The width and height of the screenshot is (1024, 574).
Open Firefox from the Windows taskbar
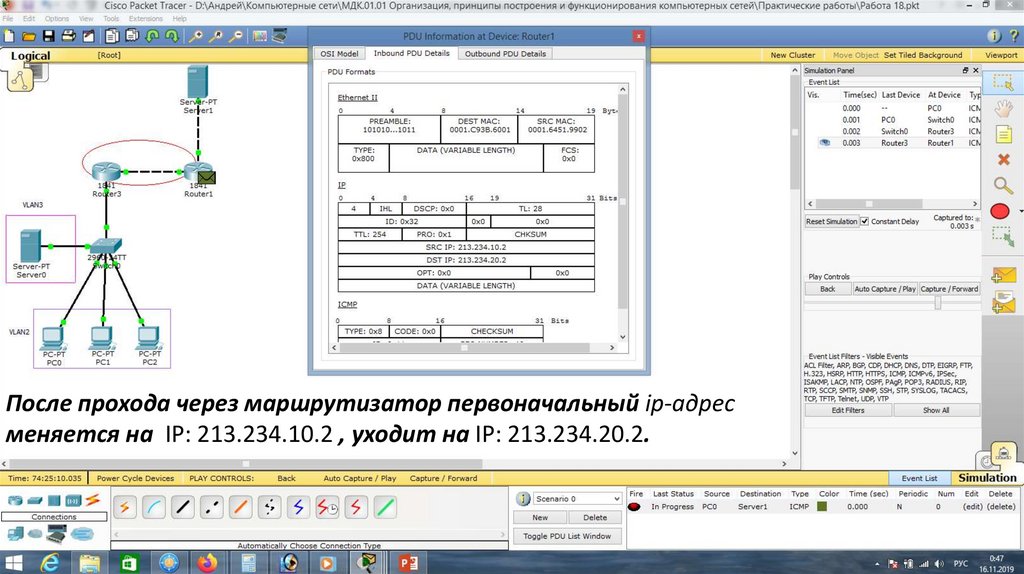click(206, 563)
